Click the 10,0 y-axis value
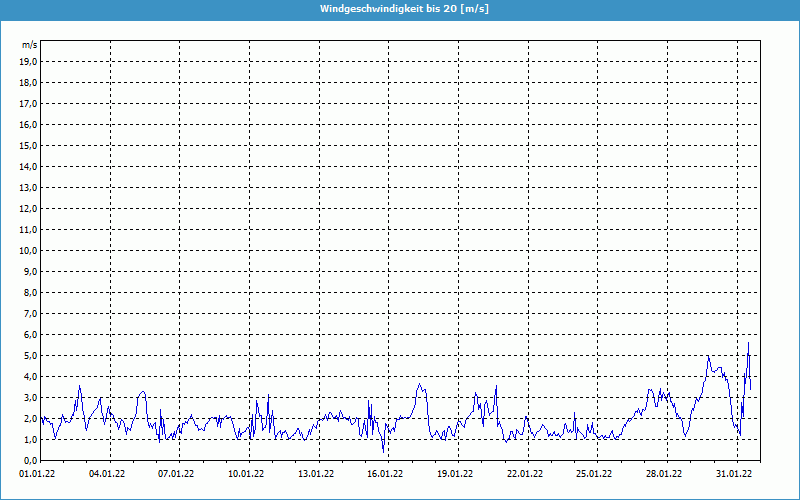This screenshot has height=500, width=800. point(29,251)
